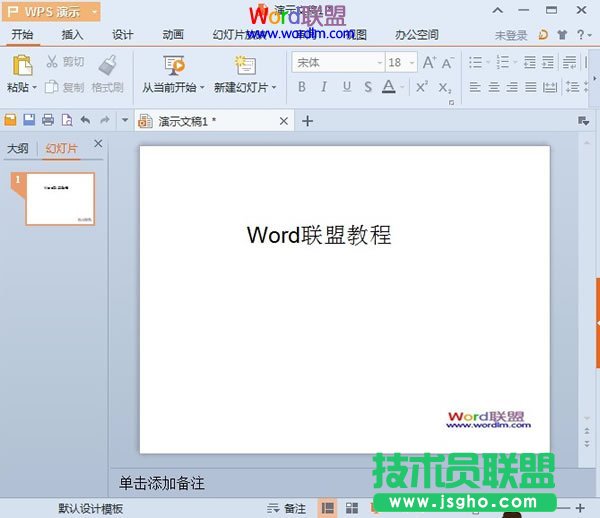Open font color dropdown arrow

pyautogui.click(x=402, y=88)
